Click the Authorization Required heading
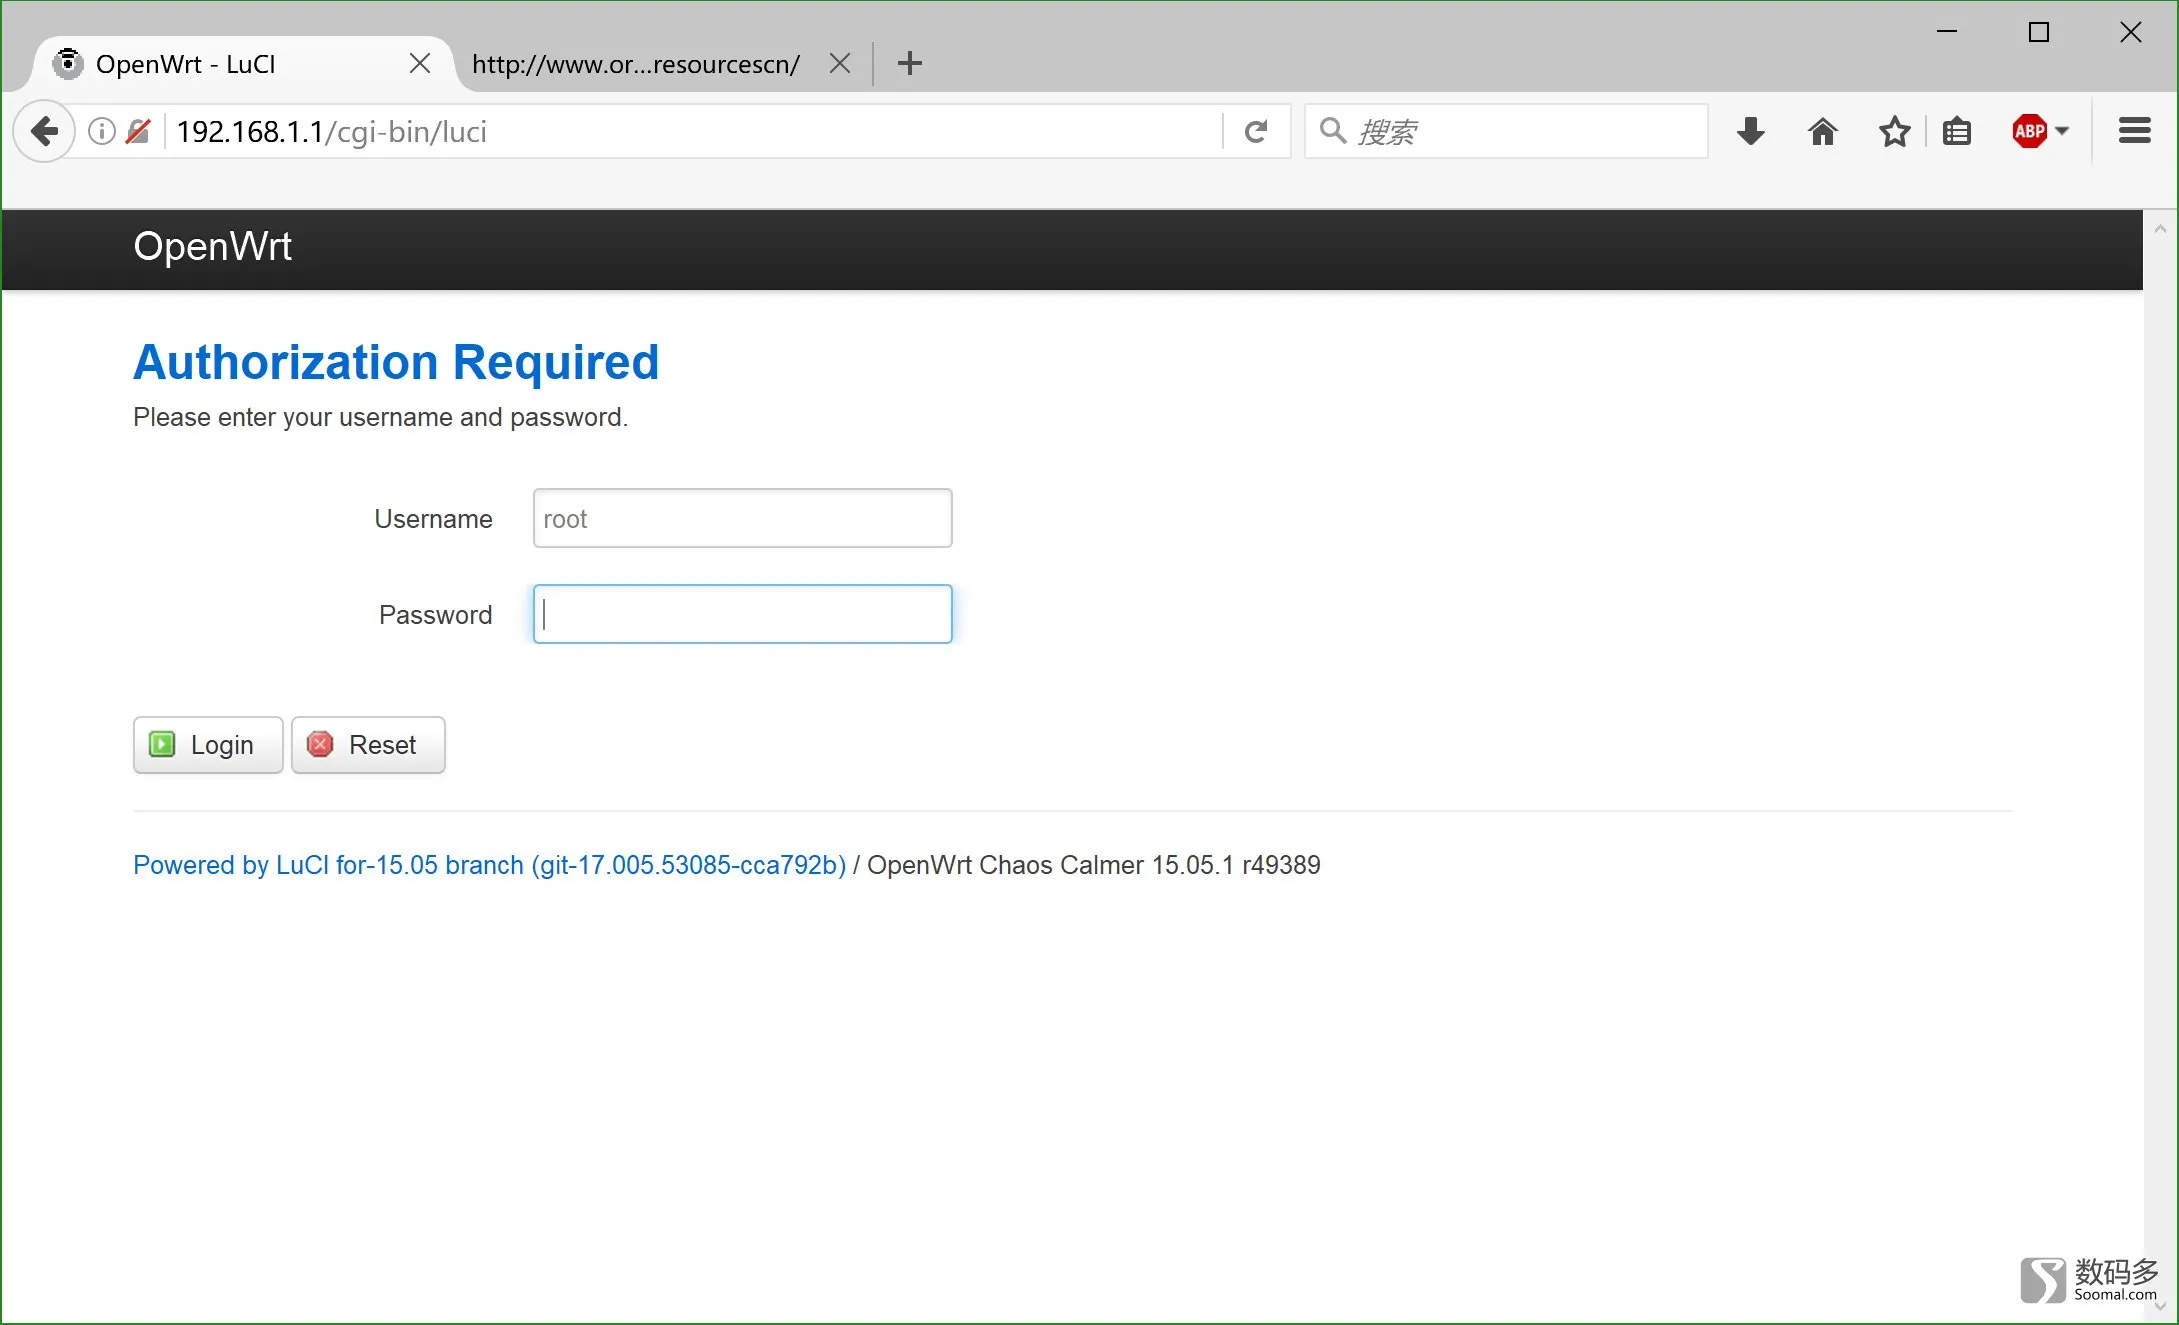This screenshot has width=2179, height=1325. (x=396, y=362)
